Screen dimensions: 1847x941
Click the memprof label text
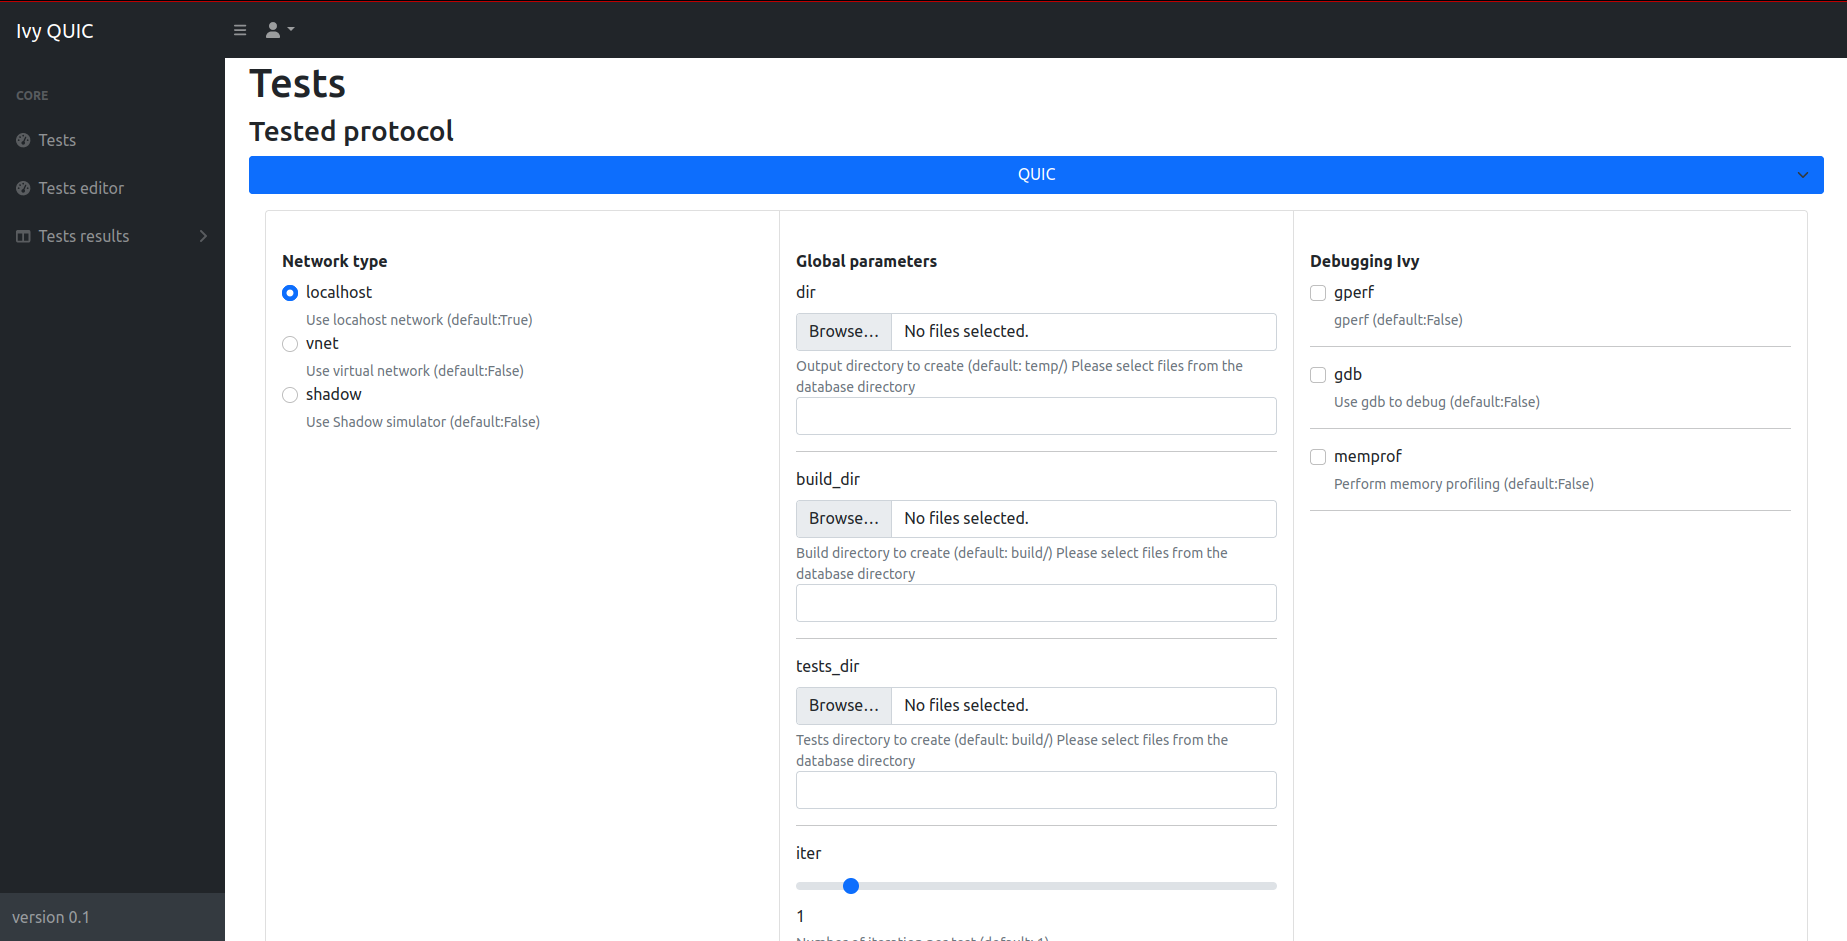point(1368,456)
